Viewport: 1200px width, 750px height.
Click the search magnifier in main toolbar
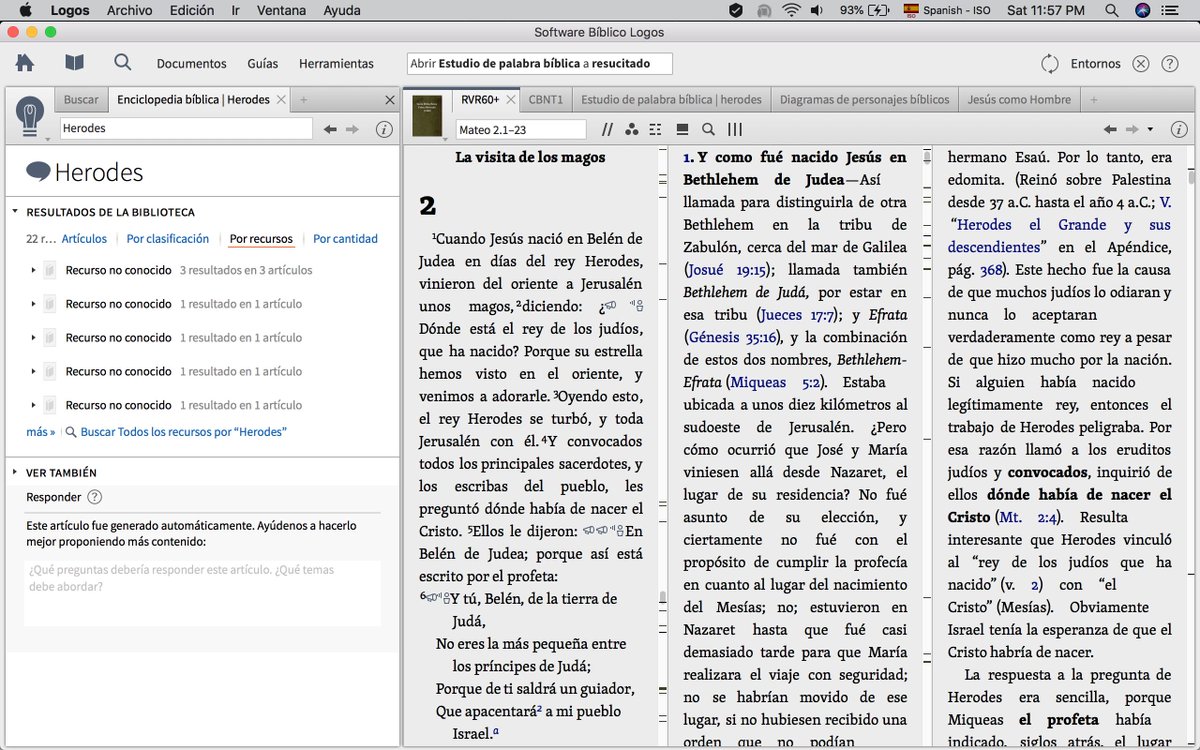pos(123,62)
